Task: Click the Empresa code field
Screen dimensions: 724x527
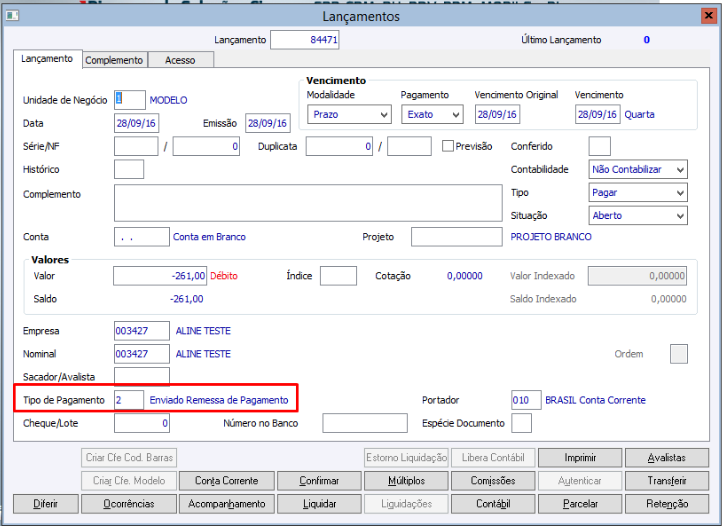Action: (142, 331)
